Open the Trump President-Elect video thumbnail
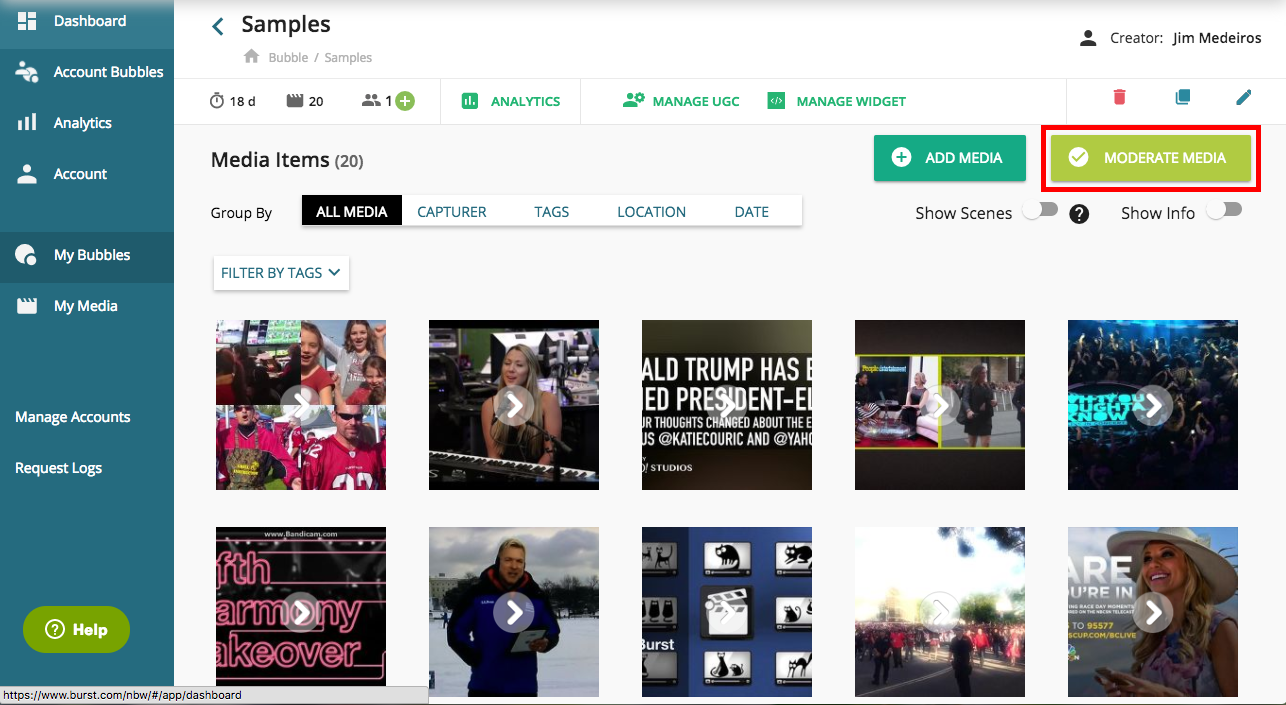 727,405
